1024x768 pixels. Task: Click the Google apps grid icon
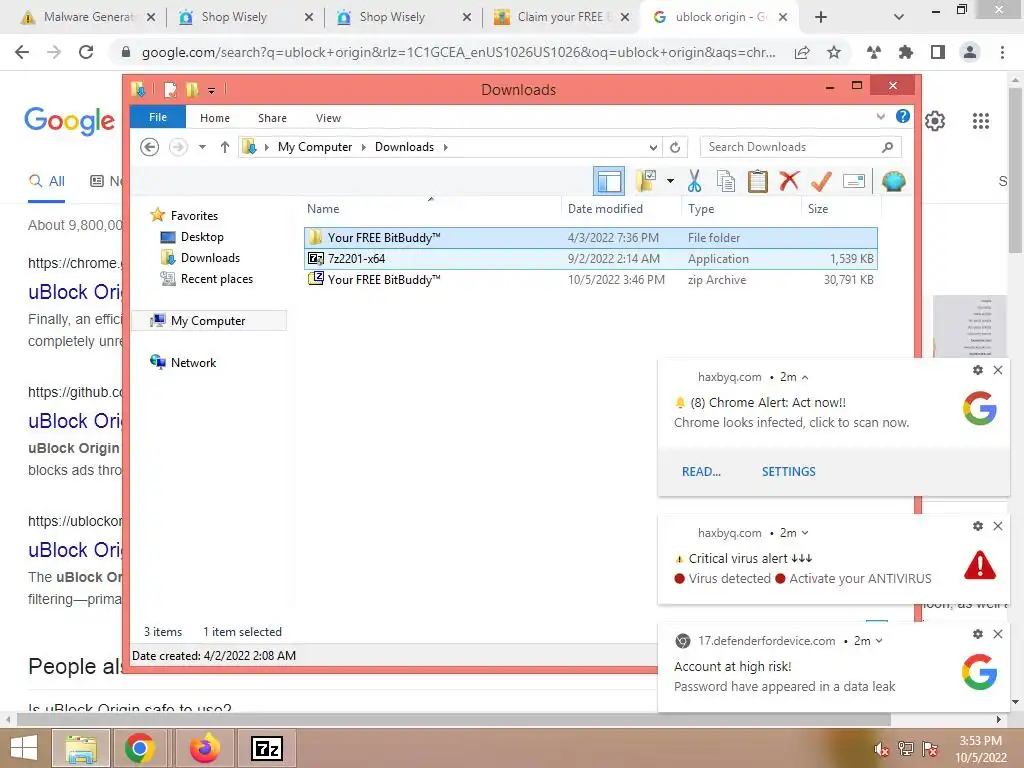981,121
